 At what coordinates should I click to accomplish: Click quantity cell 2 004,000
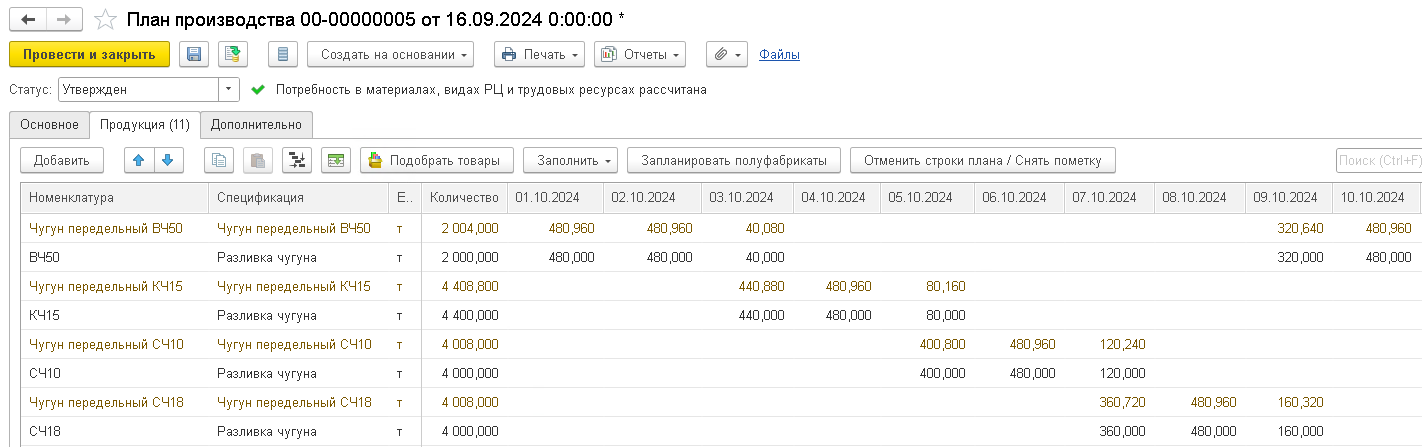tap(464, 228)
